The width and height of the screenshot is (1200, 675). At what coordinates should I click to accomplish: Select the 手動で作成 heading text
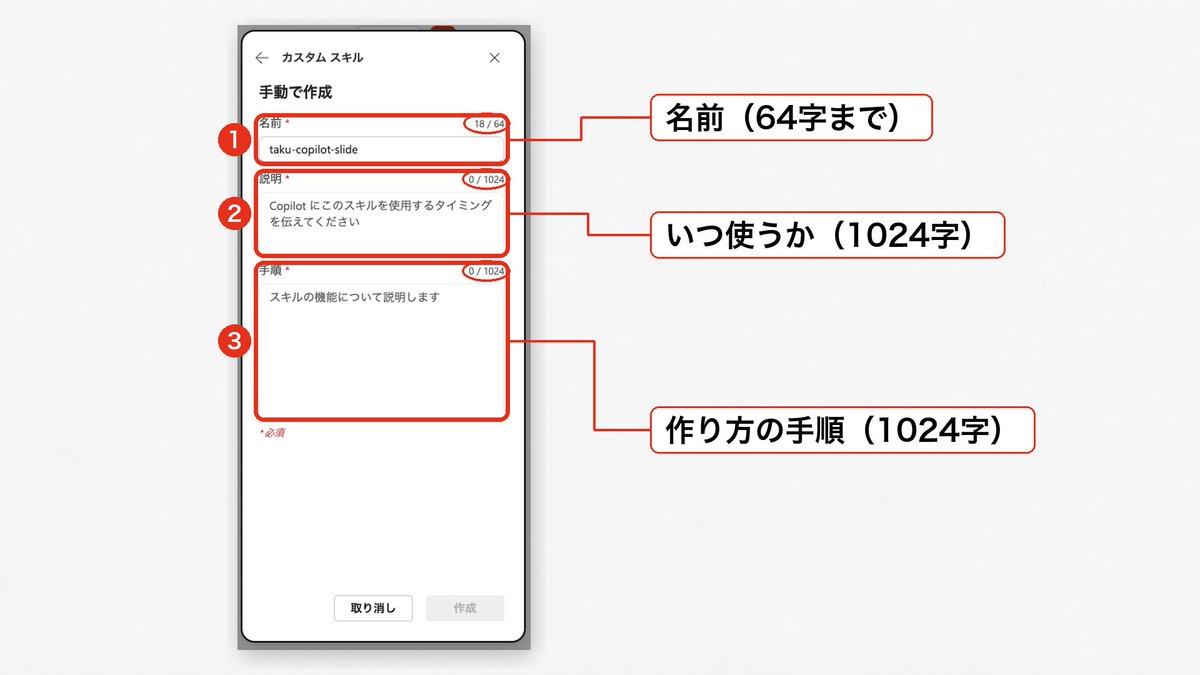[296, 92]
